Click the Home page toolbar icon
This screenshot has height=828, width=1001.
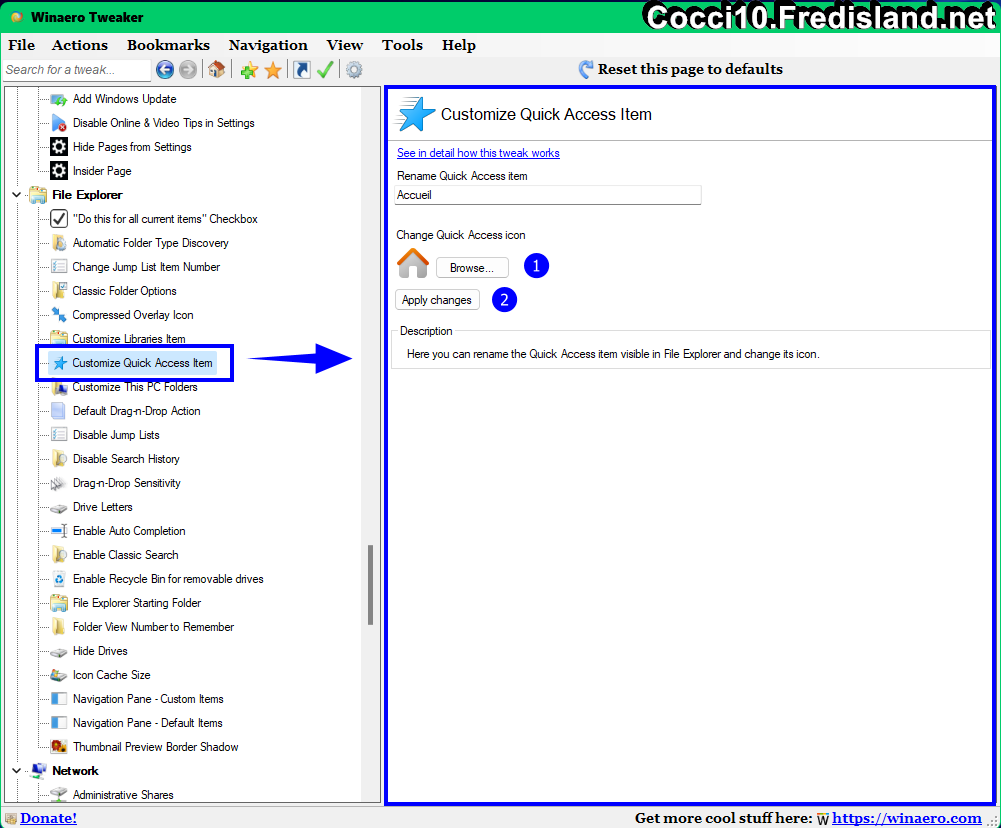216,70
